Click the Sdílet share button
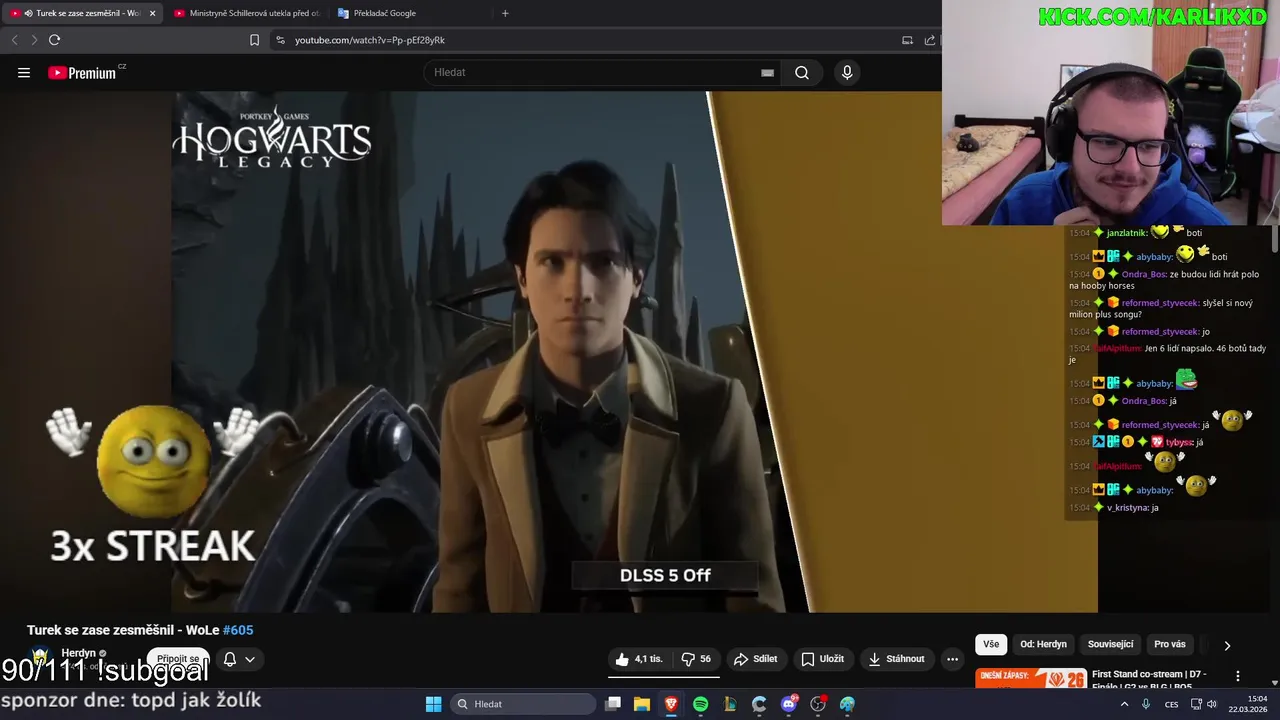Viewport: 1280px width, 720px height. [755, 659]
